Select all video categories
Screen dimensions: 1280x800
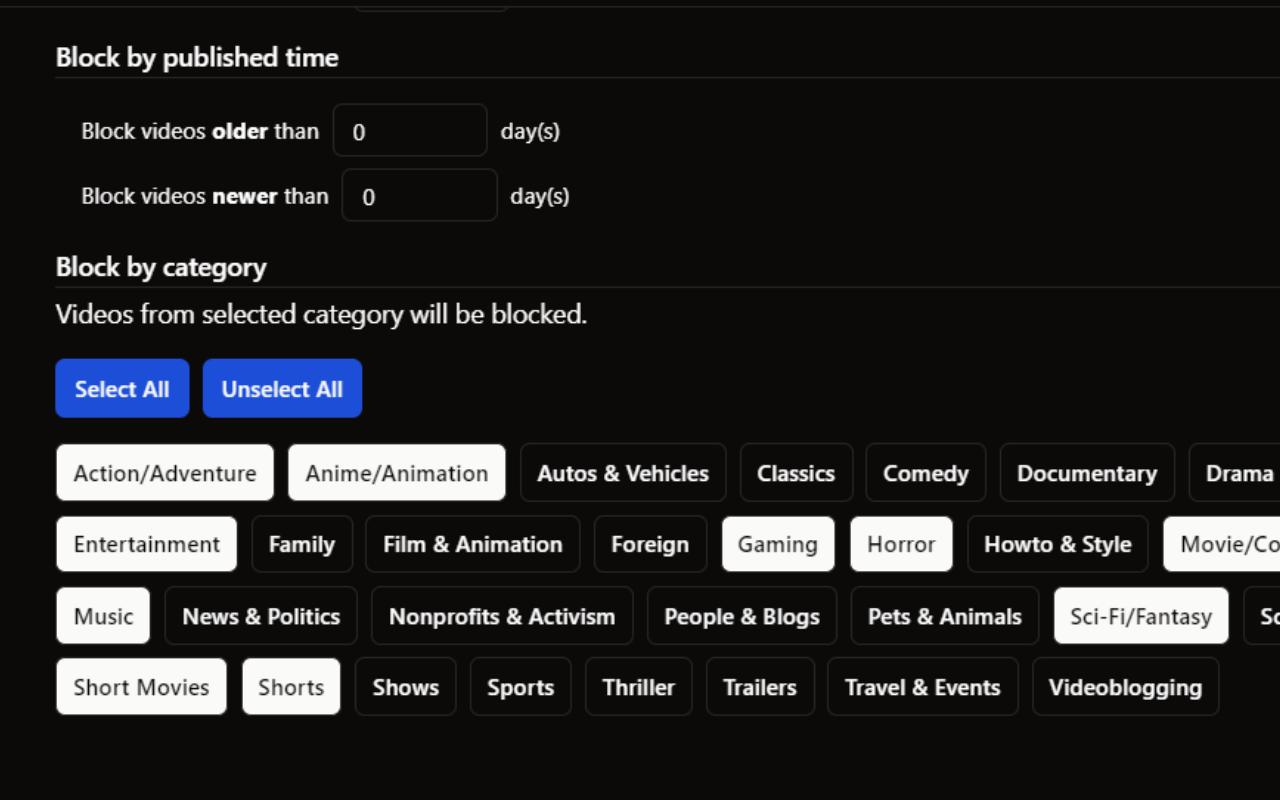pos(122,388)
